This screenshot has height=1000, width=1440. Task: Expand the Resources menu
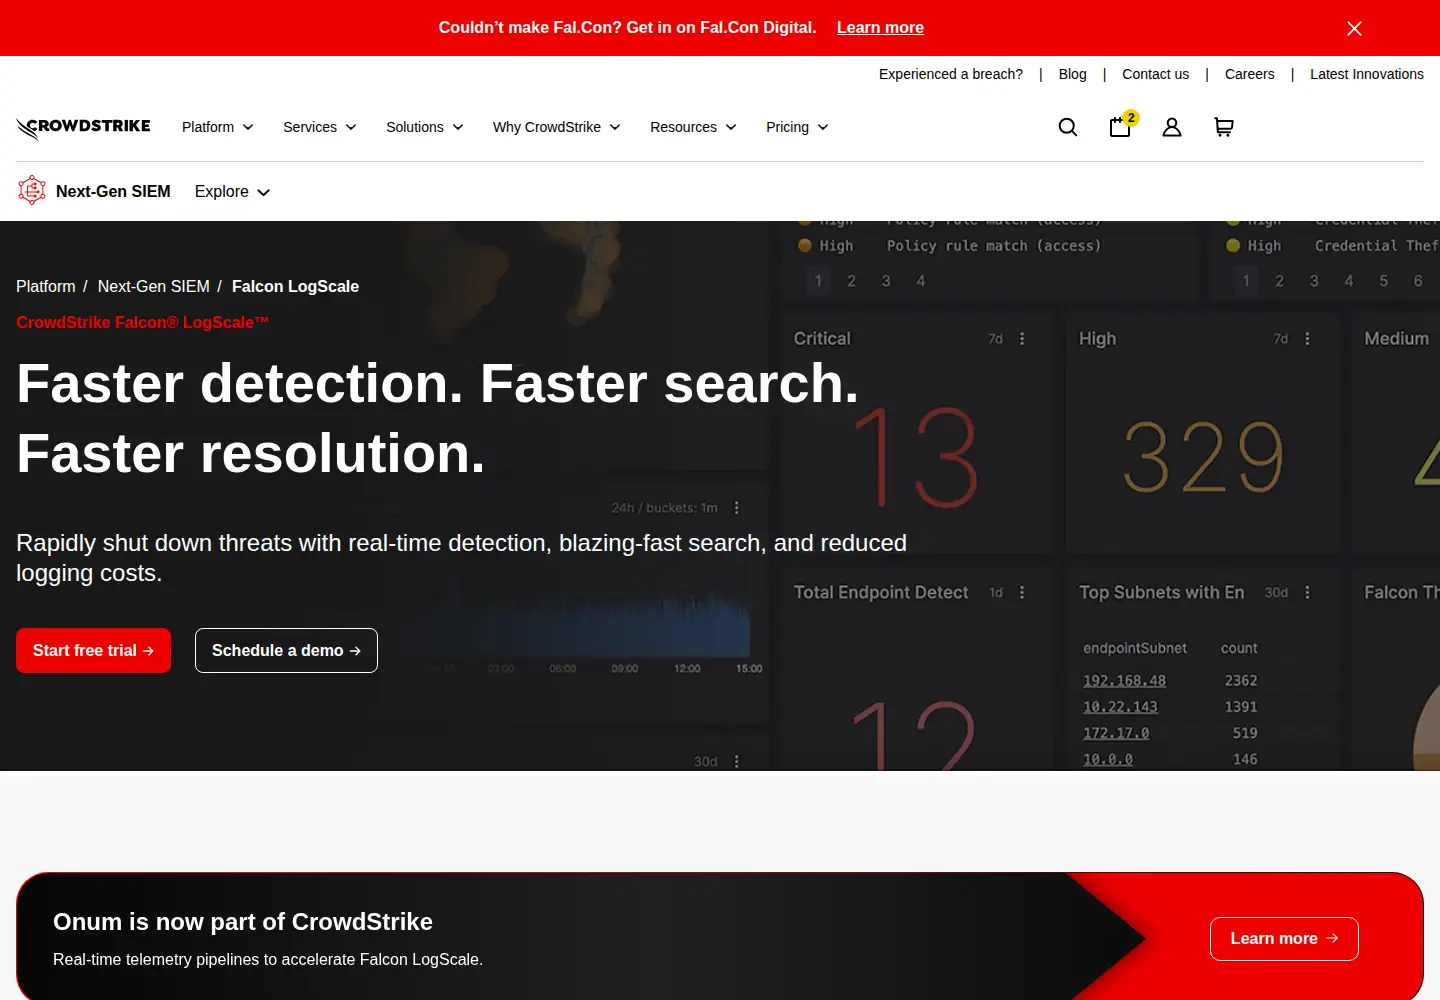(693, 127)
